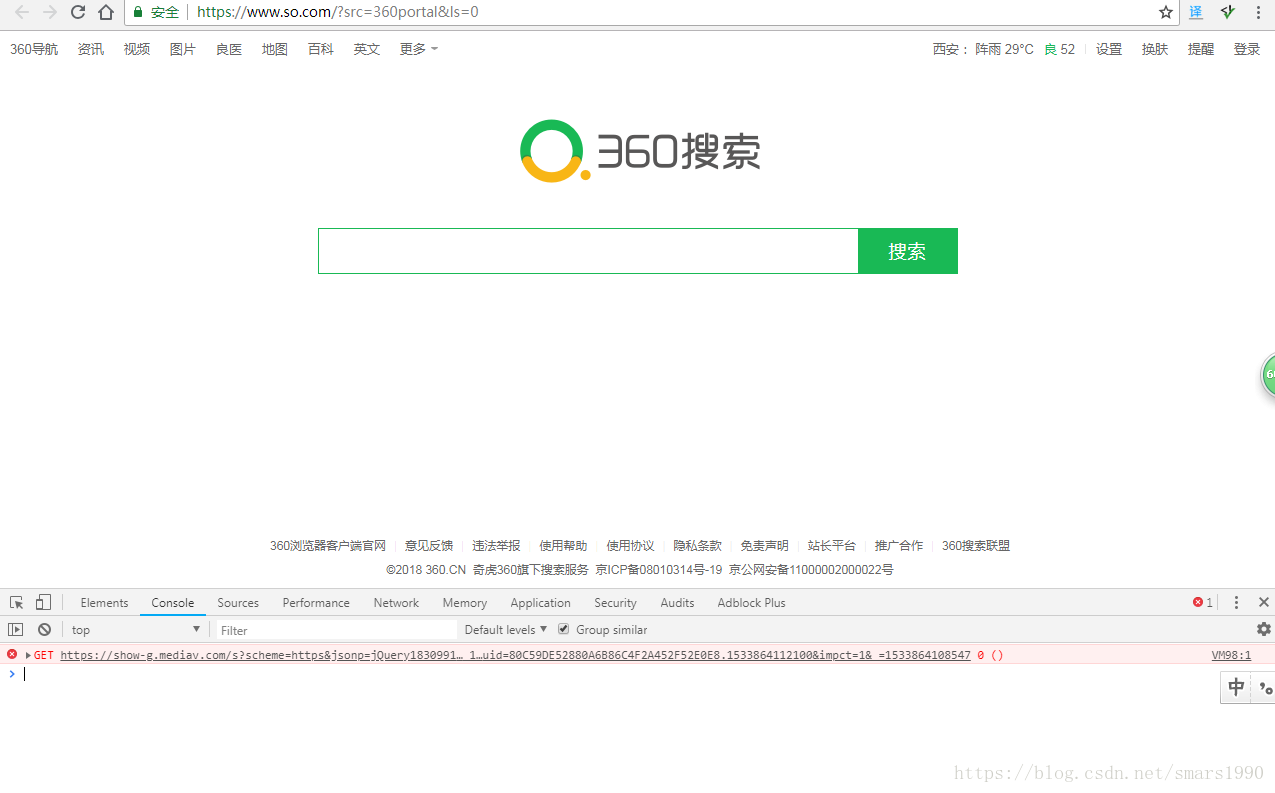Click the 360 search logo

pos(640,151)
